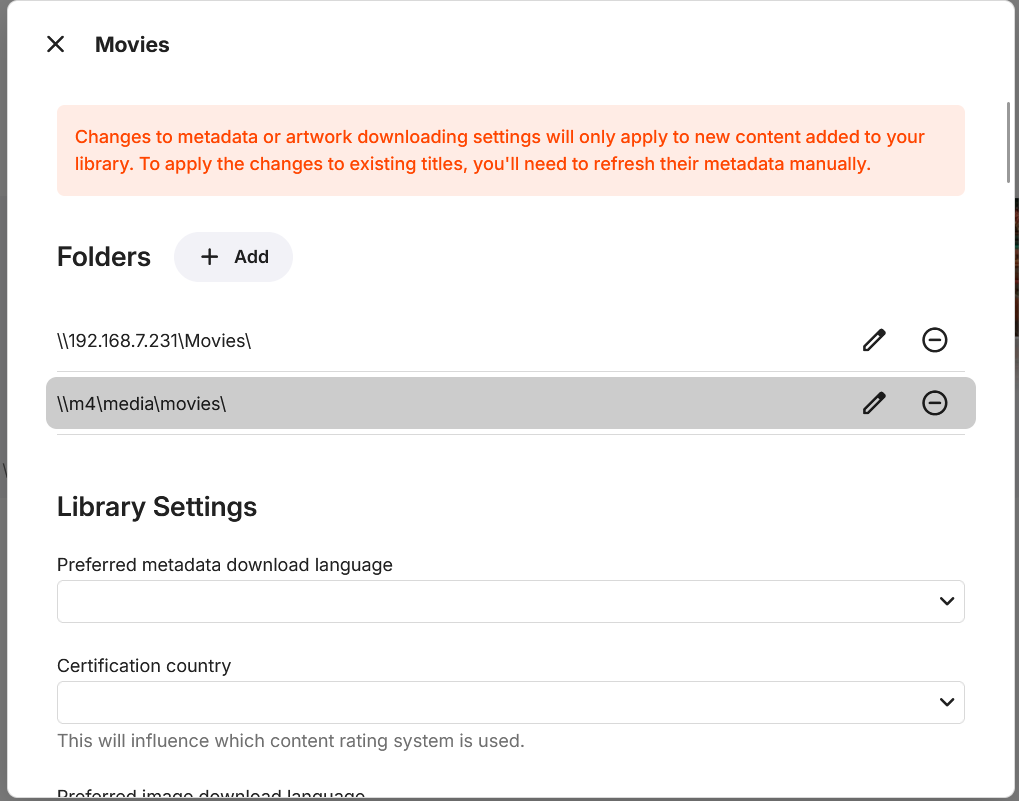Click the plus icon beside Add
The width and height of the screenshot is (1019, 801).
[x=209, y=257]
